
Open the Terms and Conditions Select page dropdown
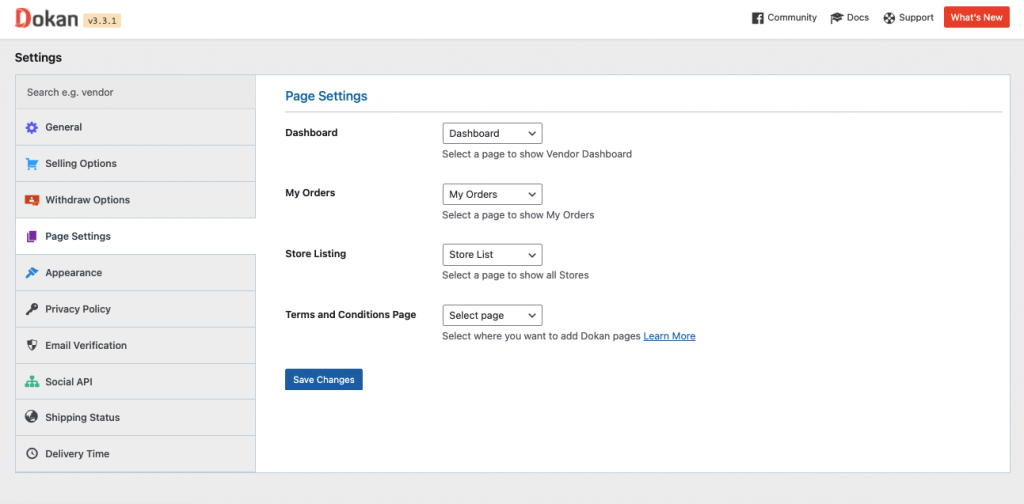(x=492, y=315)
